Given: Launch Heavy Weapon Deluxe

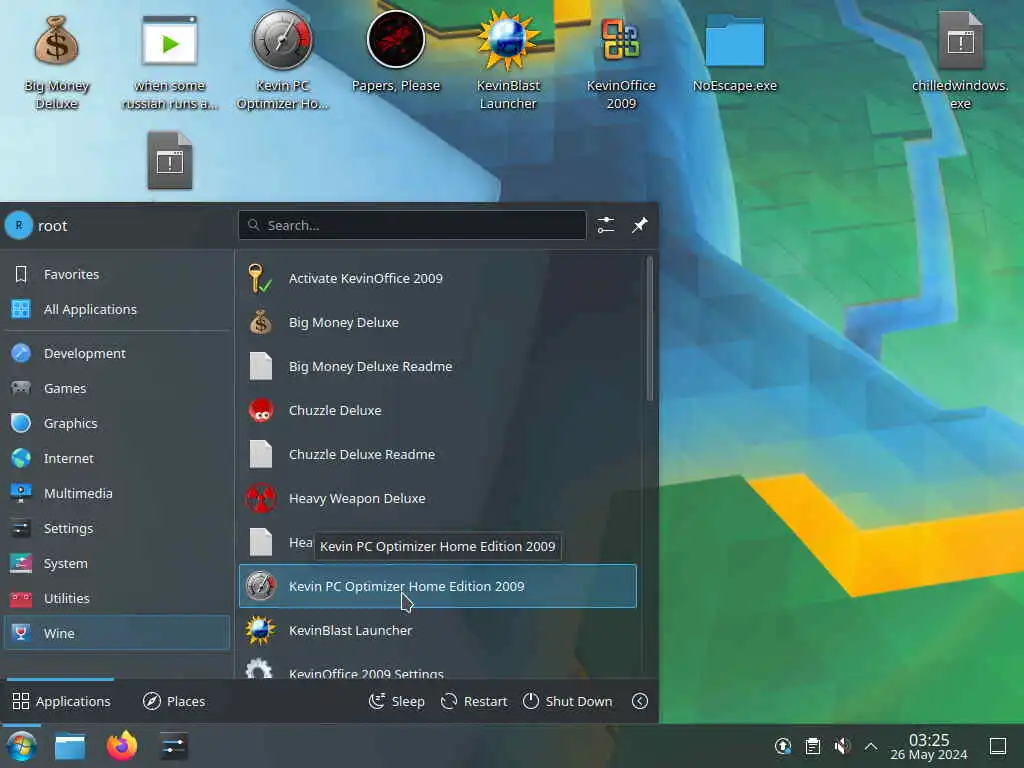Looking at the screenshot, I should [x=438, y=498].
